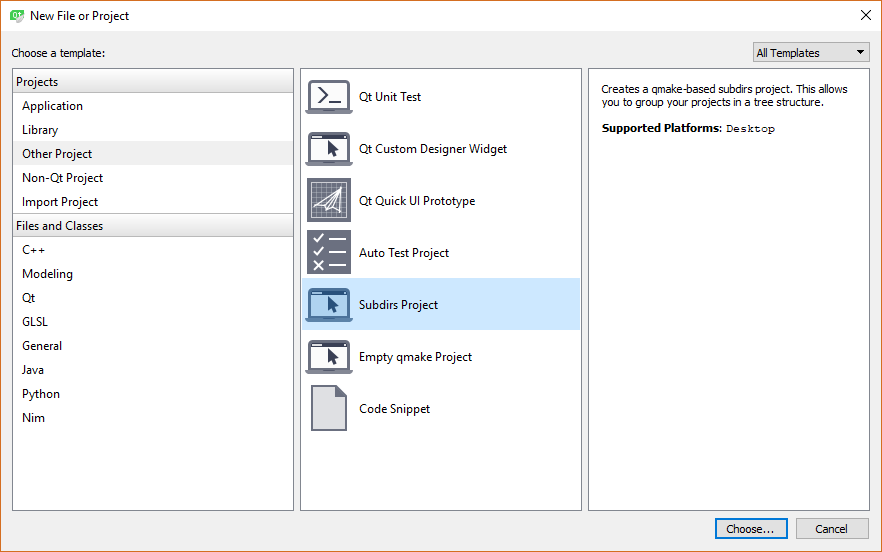This screenshot has width=882, height=552.
Task: Click the Code Snippet document icon
Action: coord(328,409)
